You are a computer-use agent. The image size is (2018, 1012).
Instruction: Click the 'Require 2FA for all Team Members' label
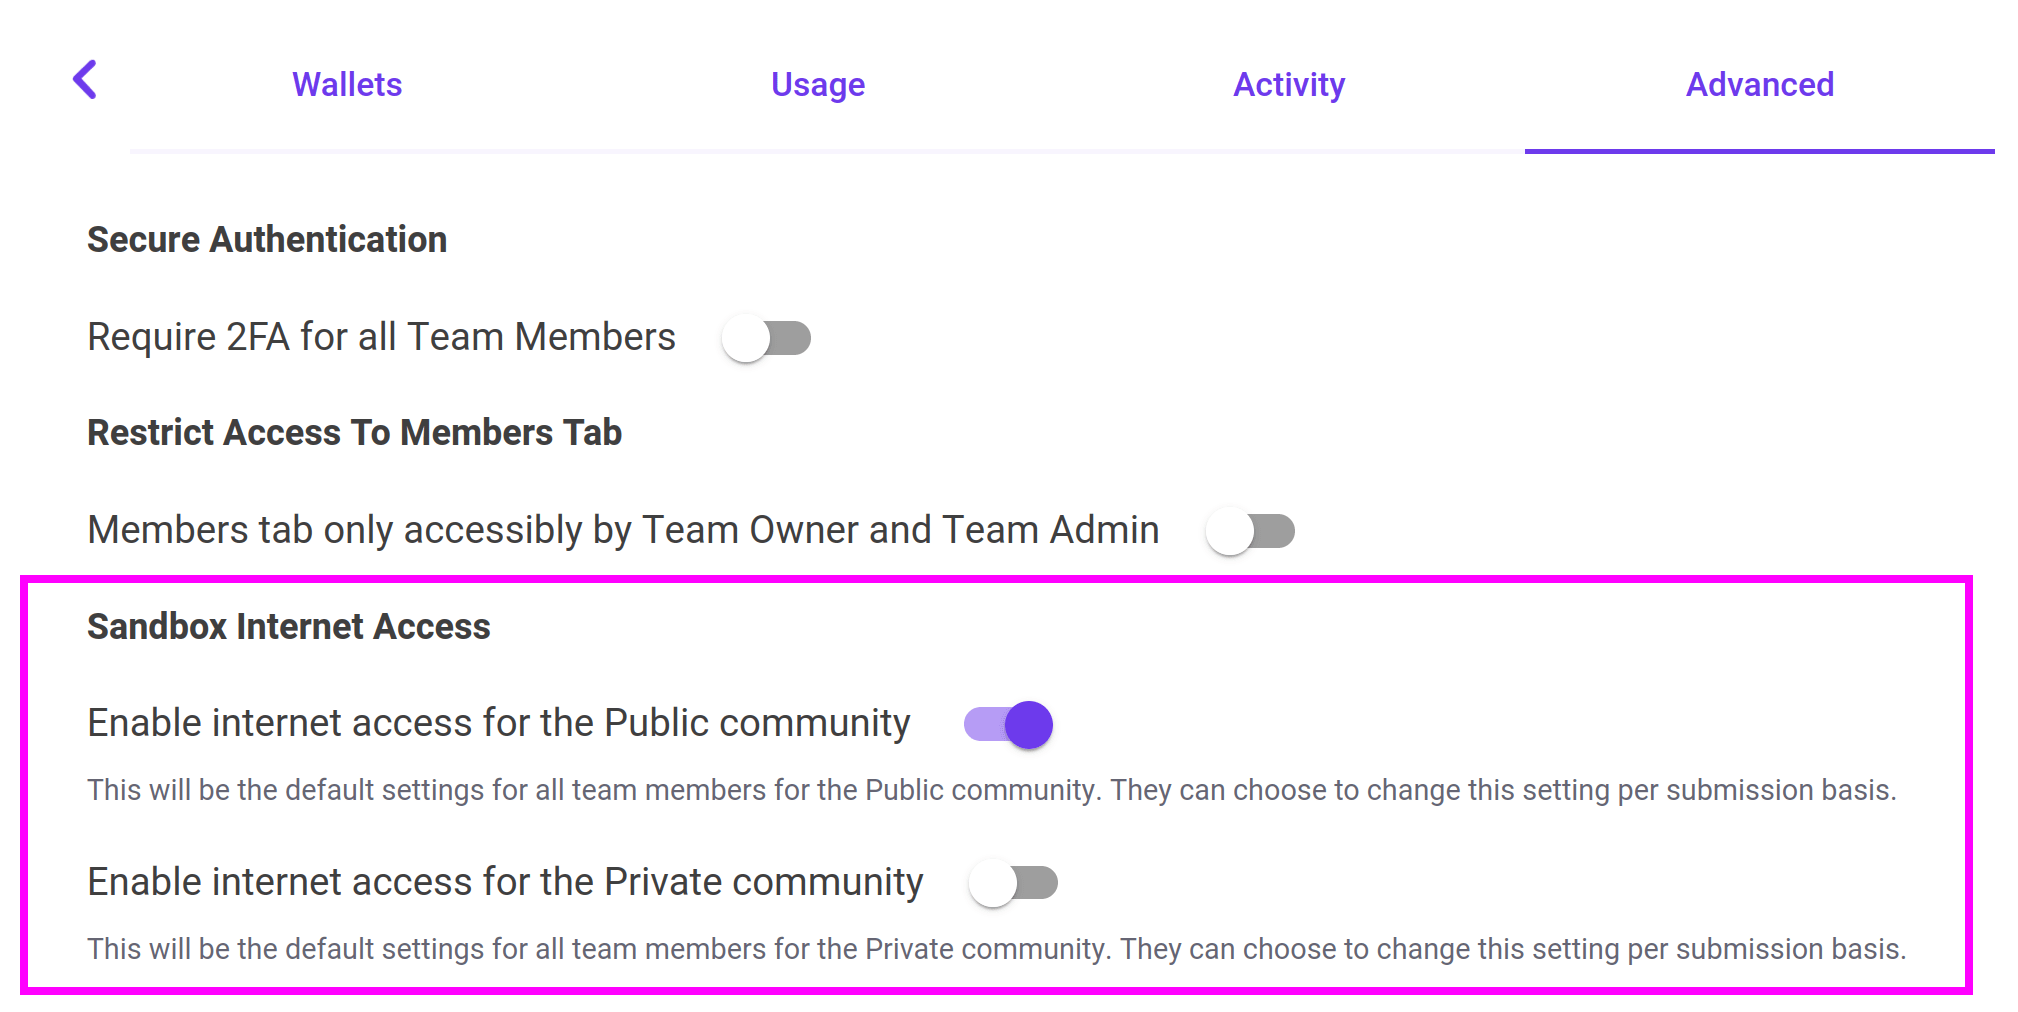(x=381, y=338)
